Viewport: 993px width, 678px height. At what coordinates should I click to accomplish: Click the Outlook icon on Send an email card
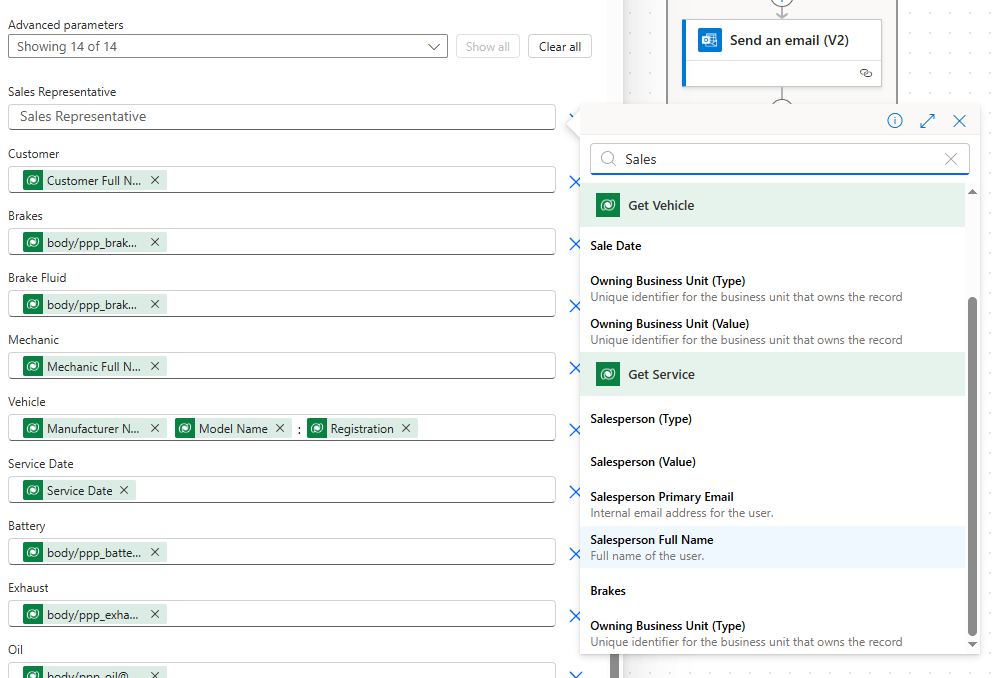pos(710,41)
